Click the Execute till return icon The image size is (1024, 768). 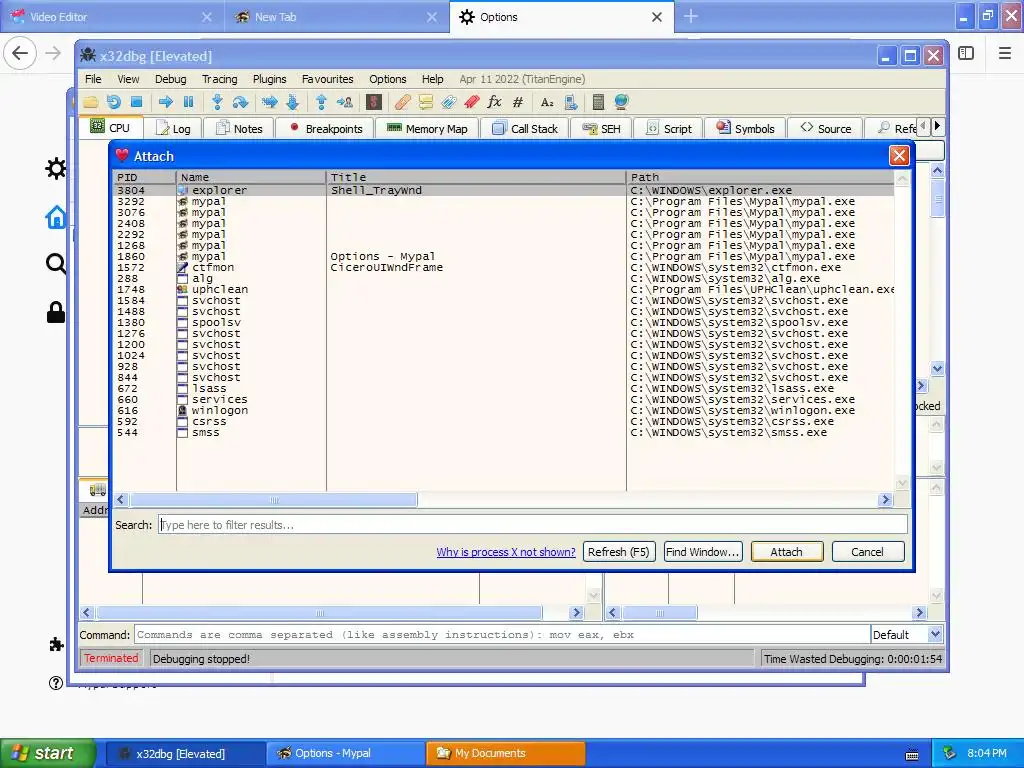pos(321,102)
